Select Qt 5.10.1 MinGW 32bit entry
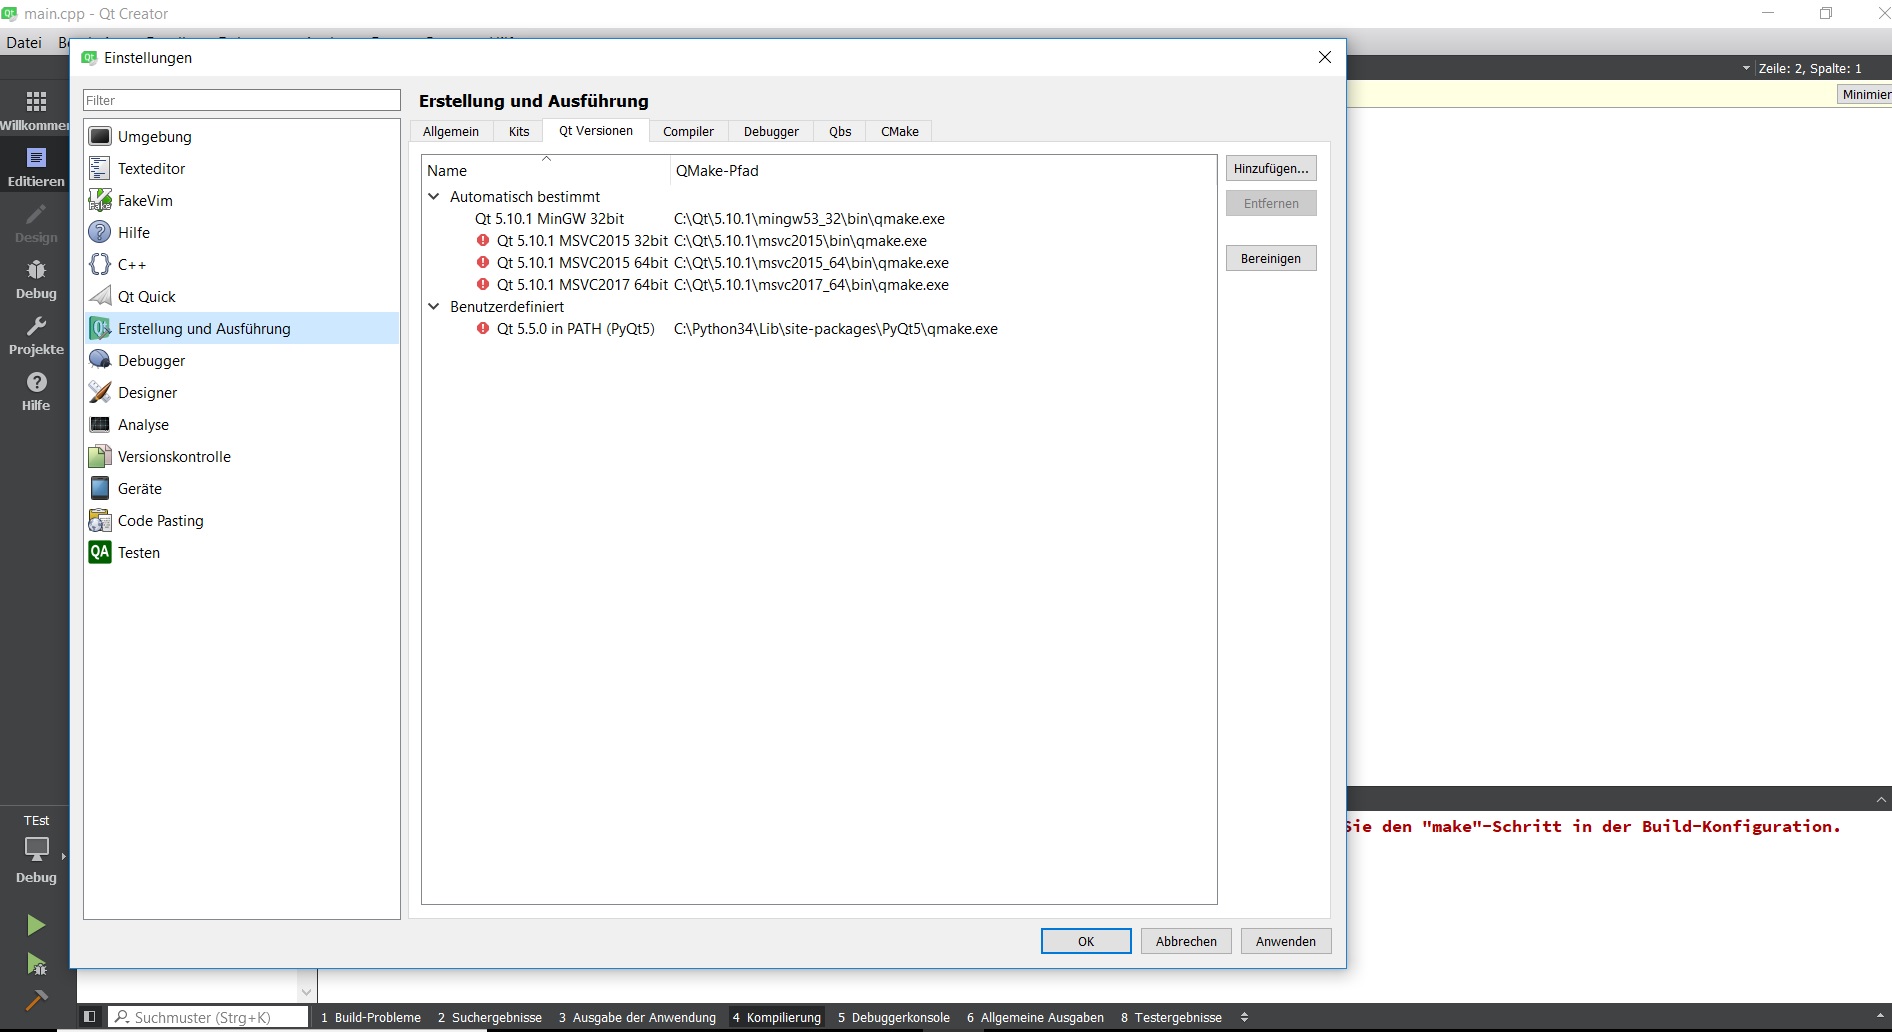 (x=549, y=219)
